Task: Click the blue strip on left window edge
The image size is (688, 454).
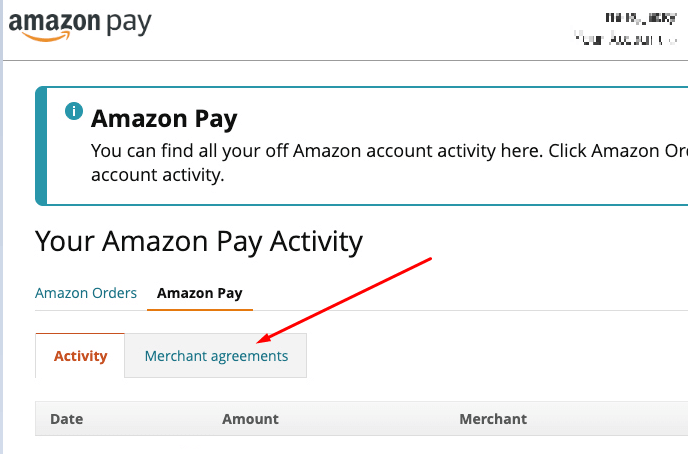Action: coord(2,250)
